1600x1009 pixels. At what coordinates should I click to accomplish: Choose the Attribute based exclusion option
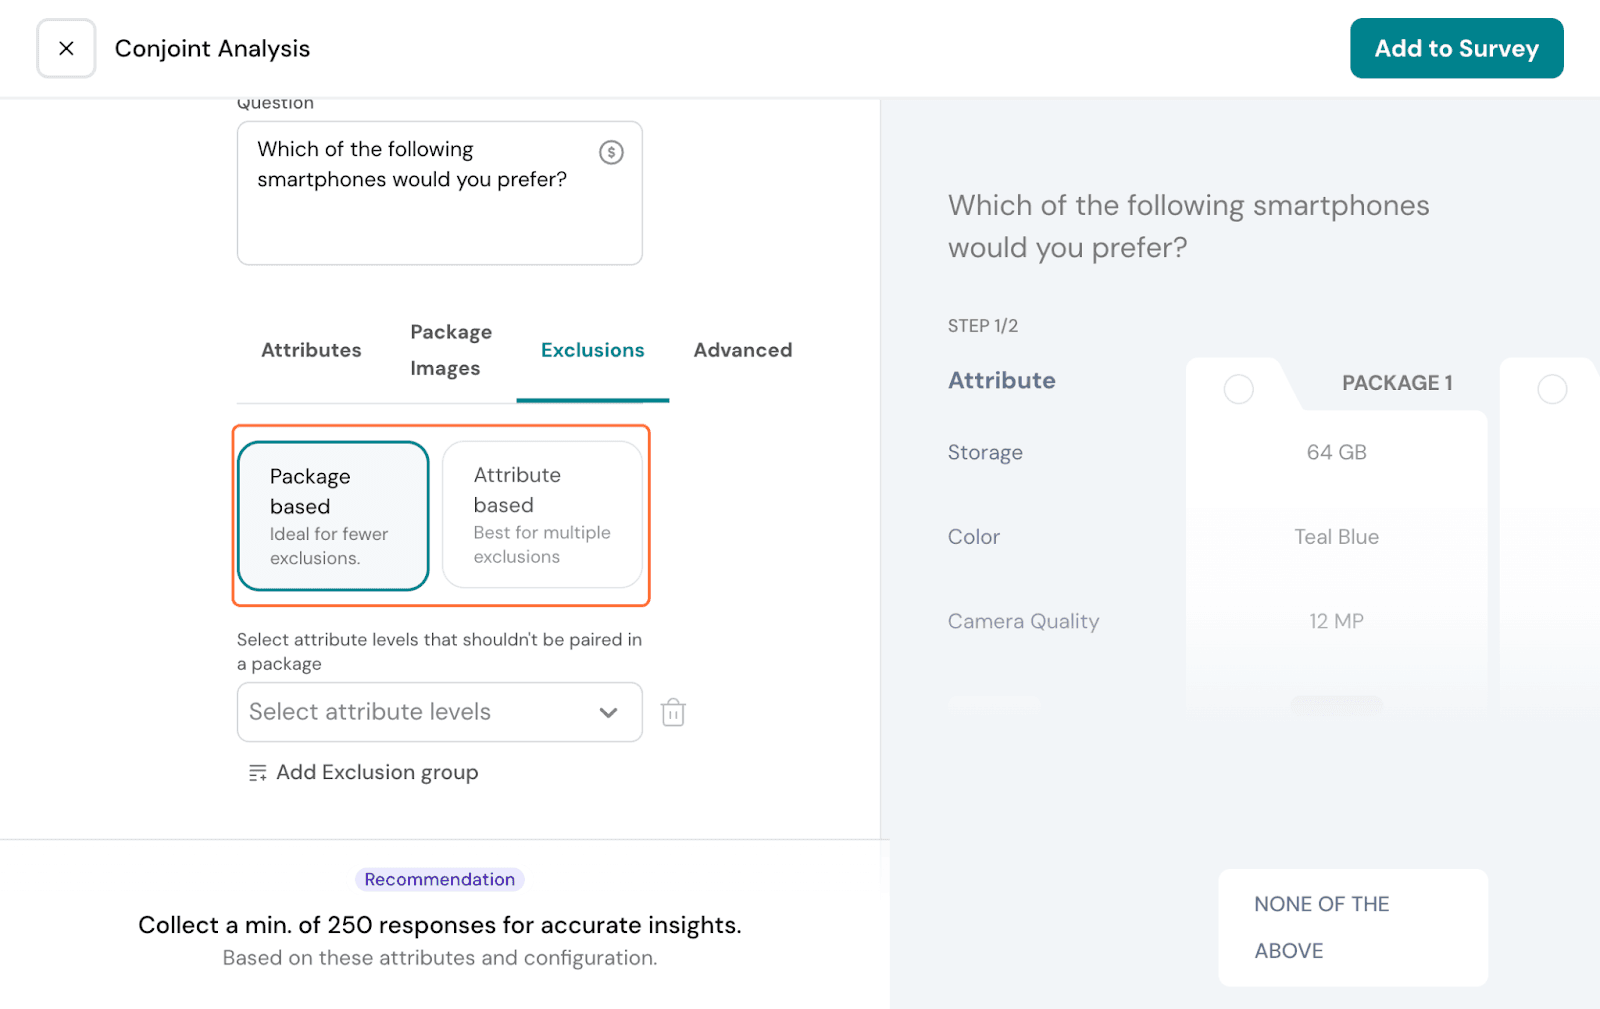pyautogui.click(x=542, y=515)
